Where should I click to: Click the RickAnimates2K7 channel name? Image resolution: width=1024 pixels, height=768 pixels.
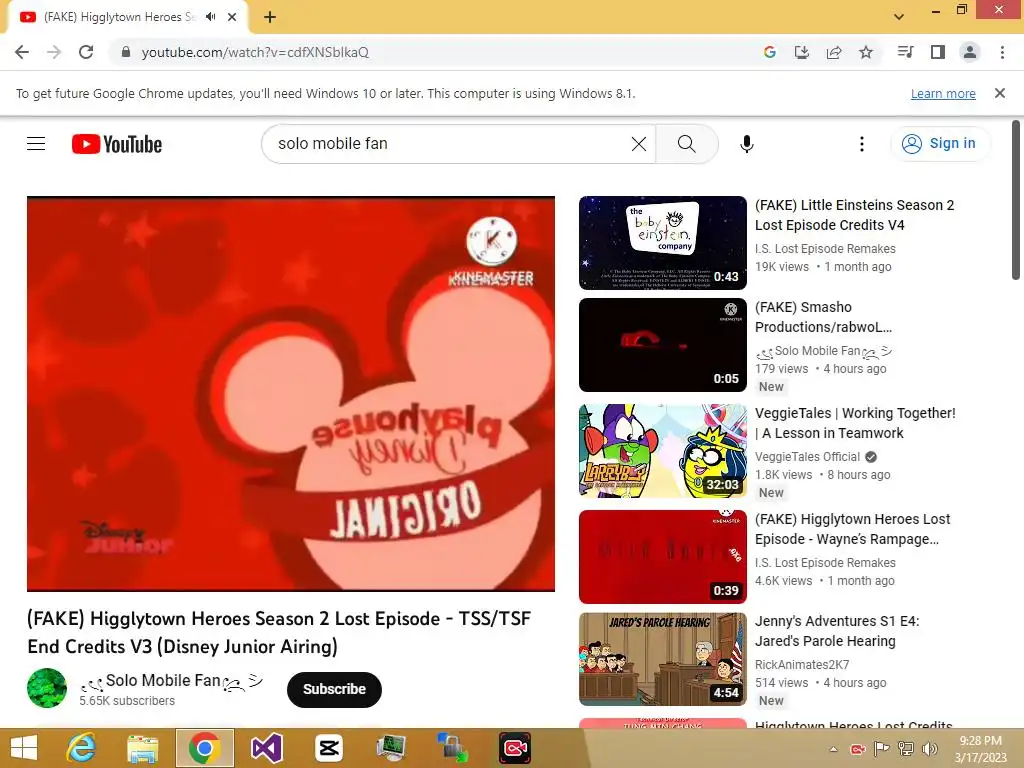(802, 664)
